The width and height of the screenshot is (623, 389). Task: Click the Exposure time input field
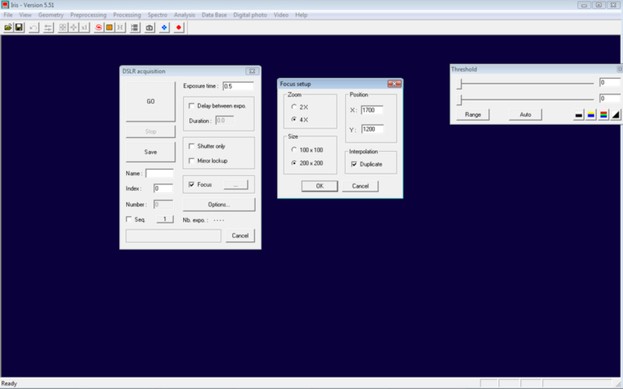point(238,86)
